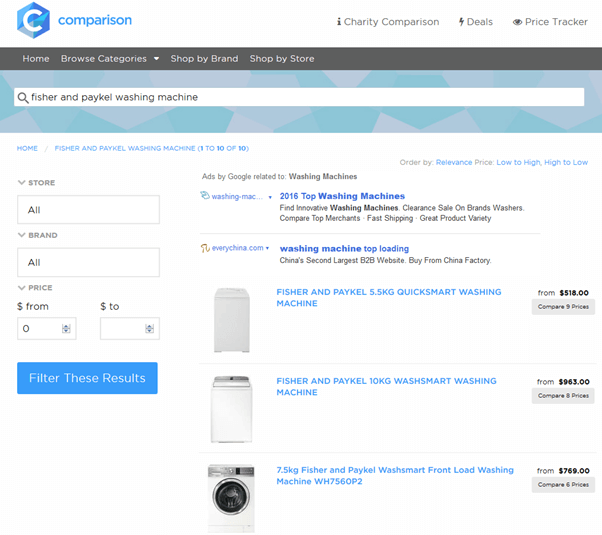This screenshot has width=602, height=535.
Task: Click the comparison site name text
Action: [x=95, y=20]
